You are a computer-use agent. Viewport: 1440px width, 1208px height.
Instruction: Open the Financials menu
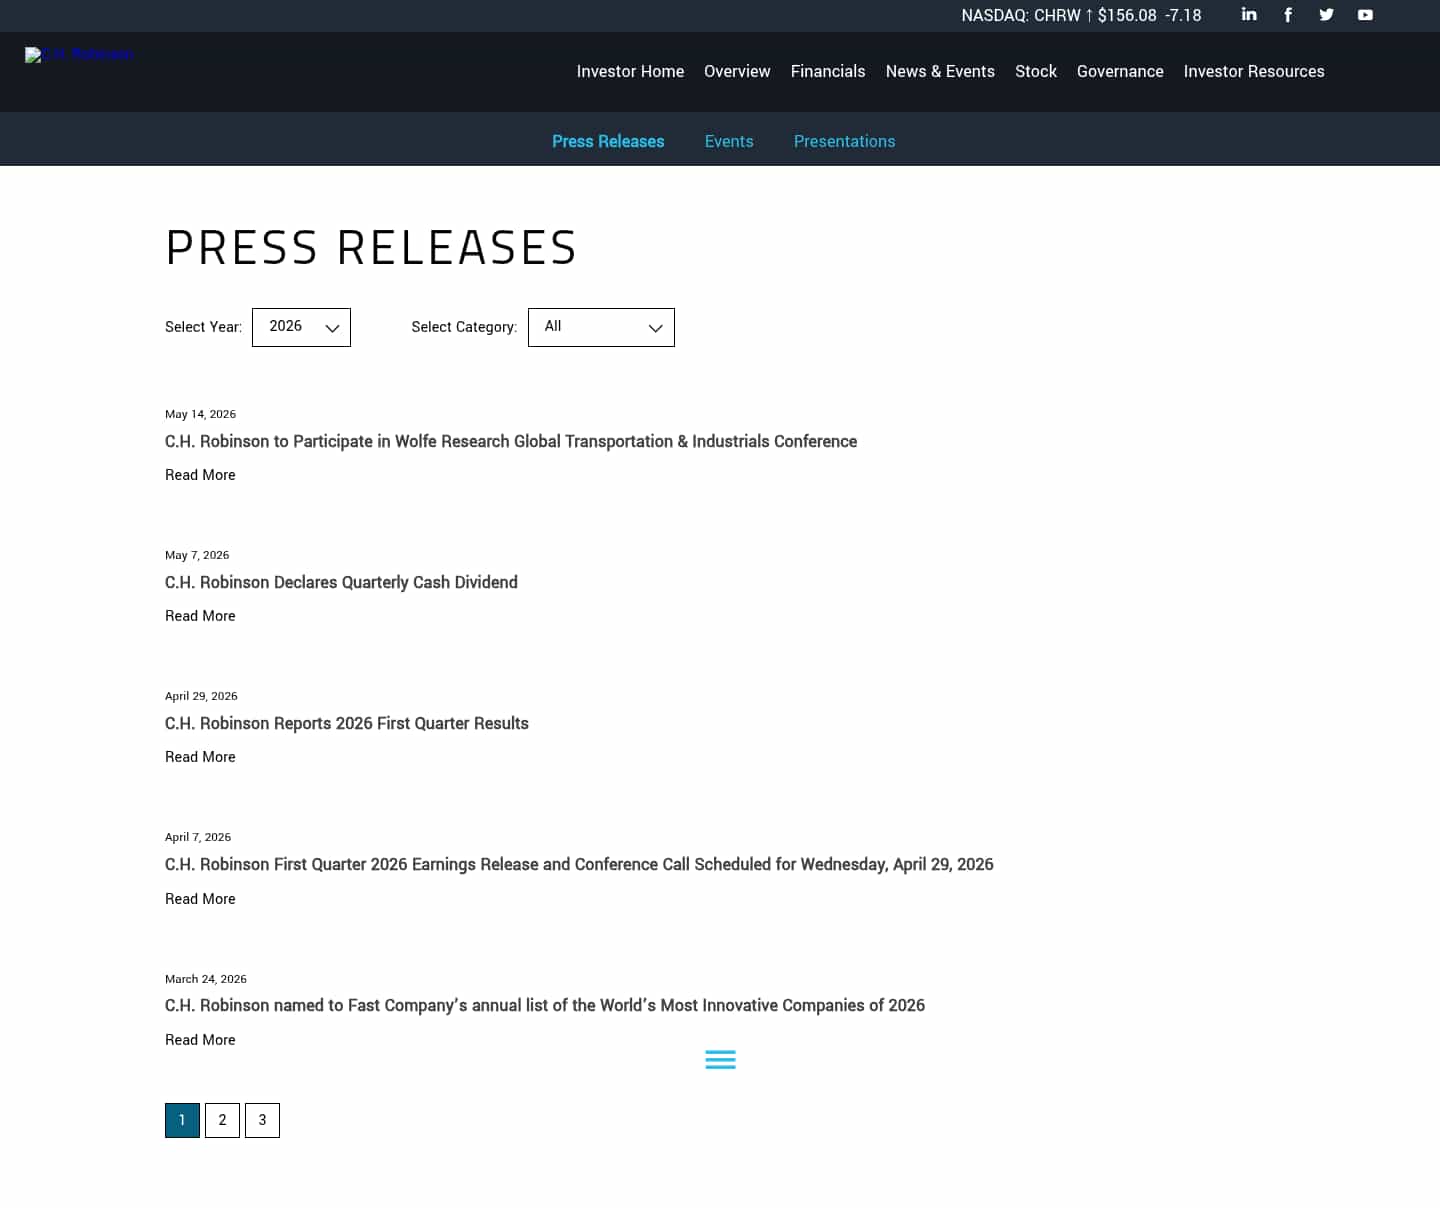[828, 71]
